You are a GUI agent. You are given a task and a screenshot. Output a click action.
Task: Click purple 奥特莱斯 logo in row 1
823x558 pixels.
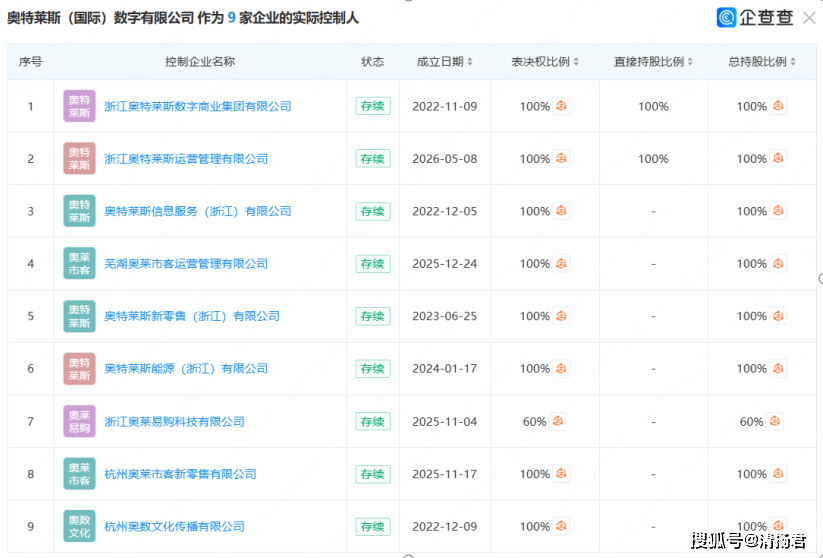click(79, 106)
